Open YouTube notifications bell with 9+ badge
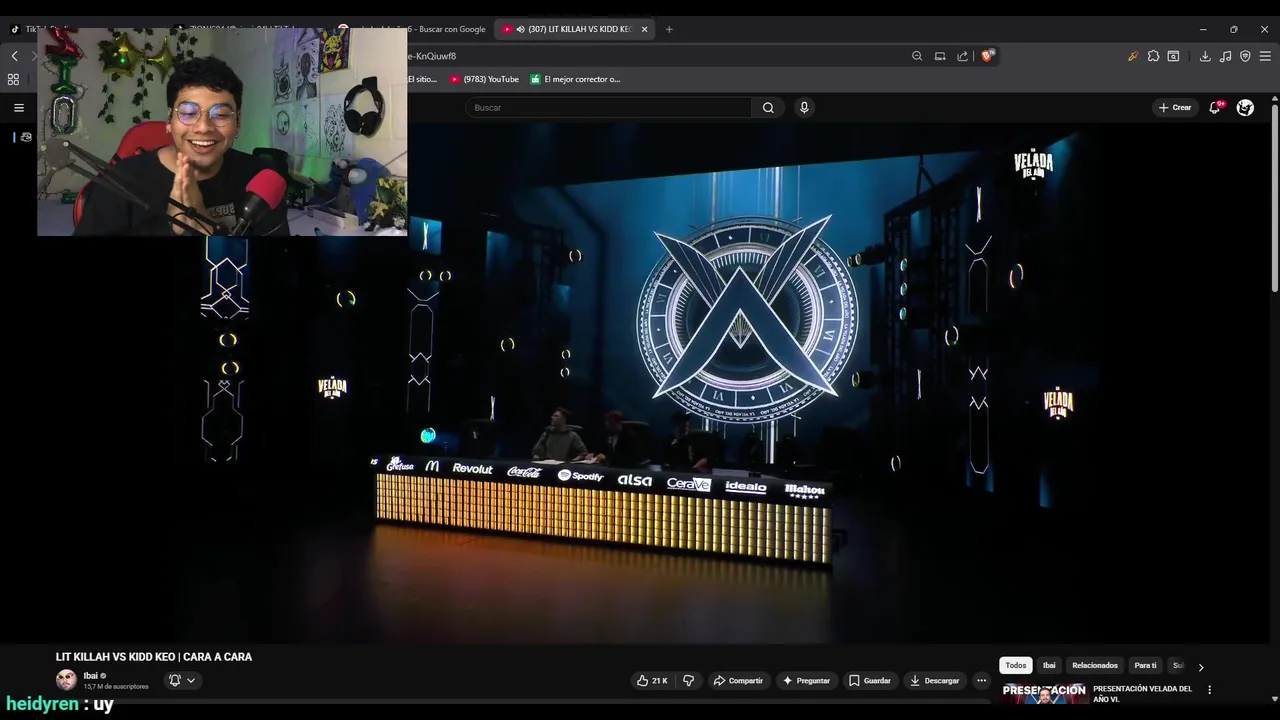Image resolution: width=1280 pixels, height=720 pixels. pos(1215,107)
